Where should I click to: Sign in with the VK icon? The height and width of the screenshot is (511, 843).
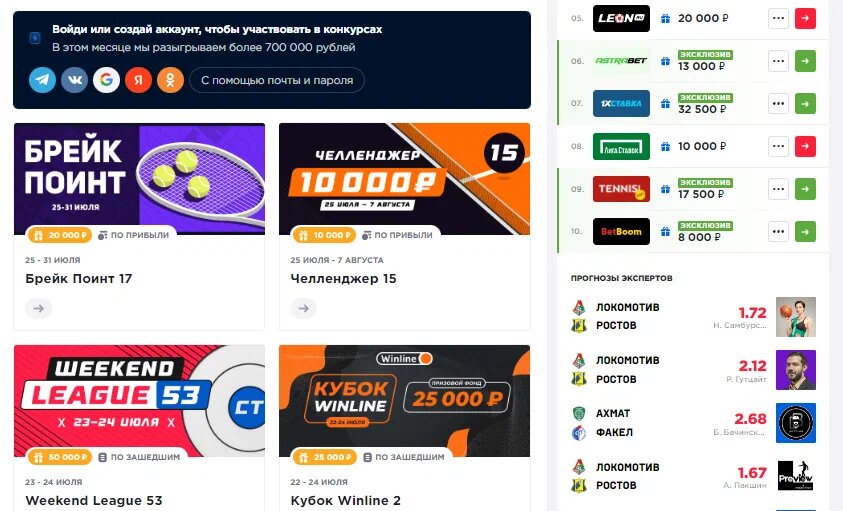point(75,80)
